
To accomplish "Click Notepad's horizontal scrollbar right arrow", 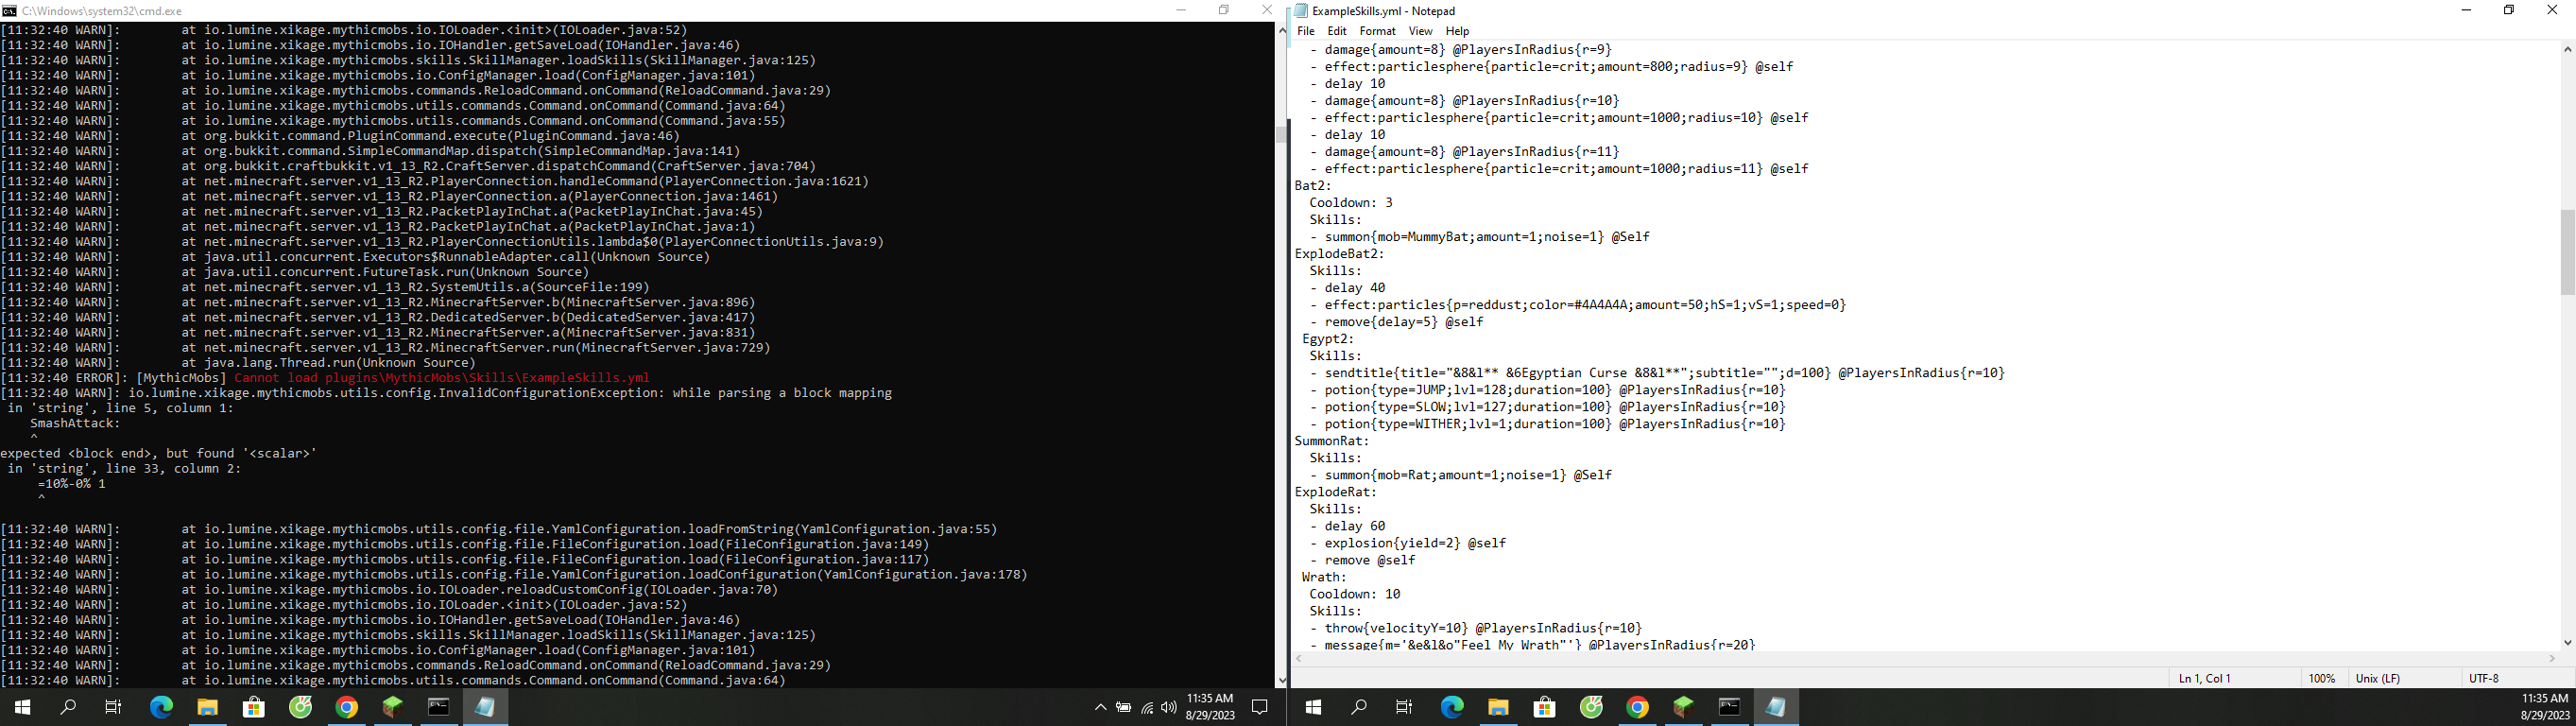I will pos(2552,659).
